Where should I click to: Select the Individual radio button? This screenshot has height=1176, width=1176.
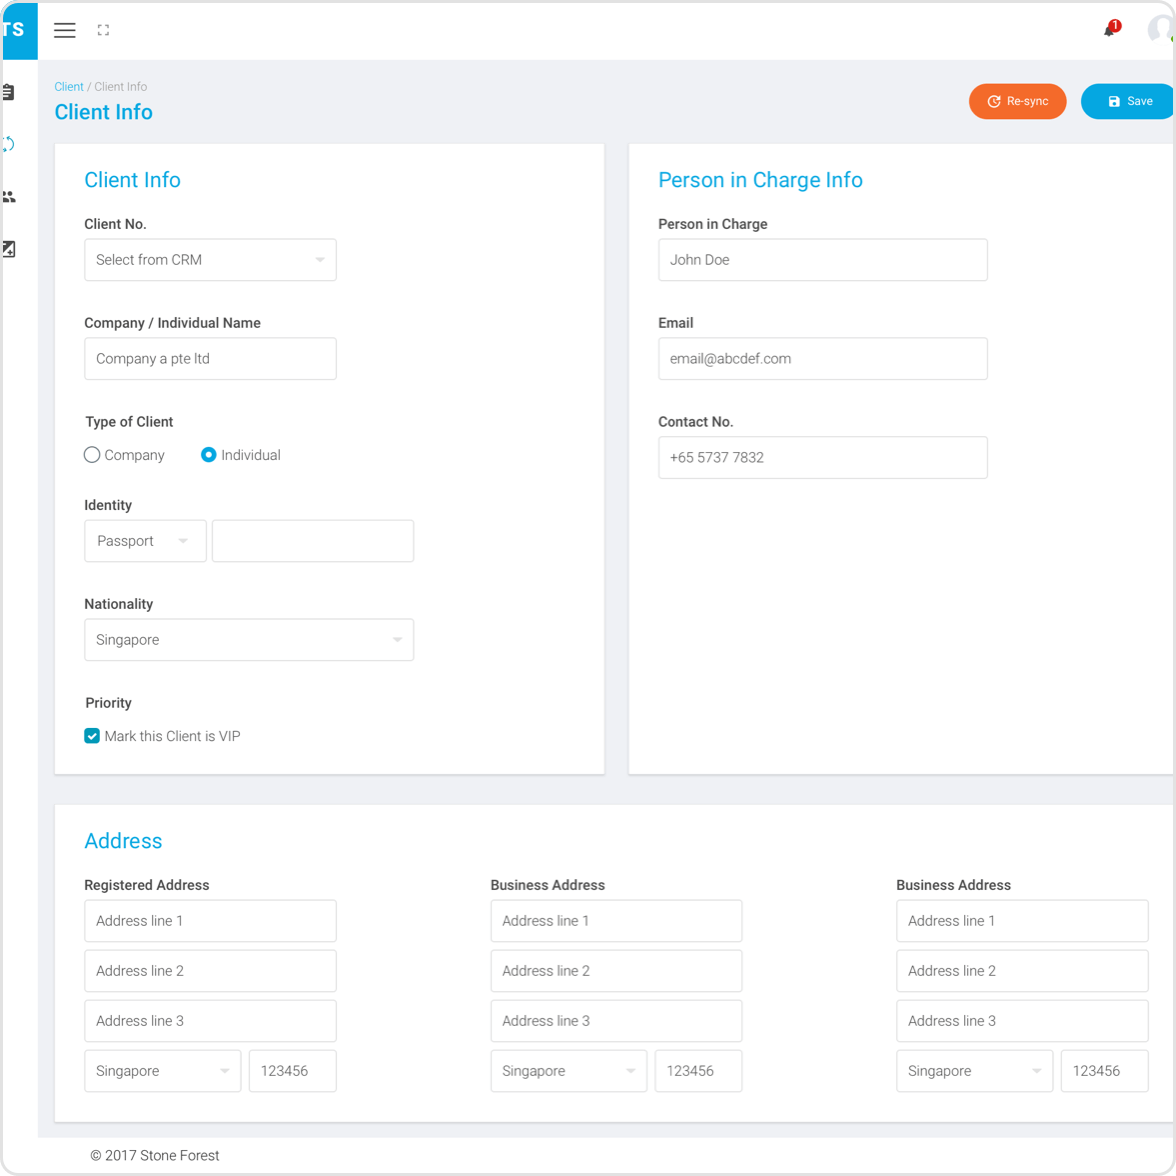tap(209, 455)
